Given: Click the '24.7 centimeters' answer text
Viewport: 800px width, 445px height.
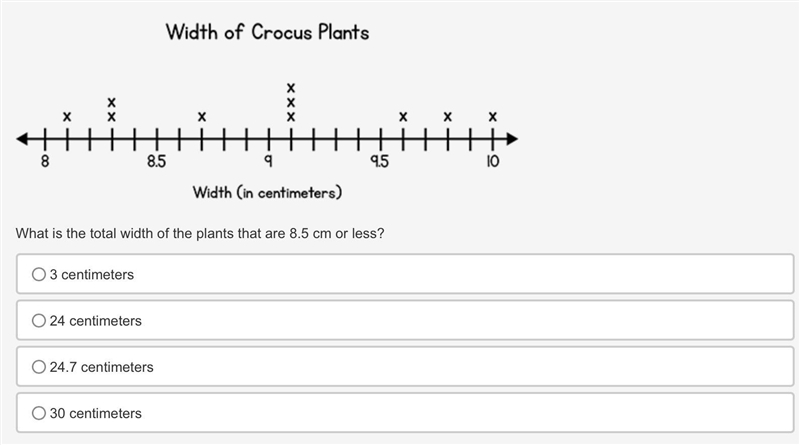Looking at the screenshot, I should click(102, 367).
